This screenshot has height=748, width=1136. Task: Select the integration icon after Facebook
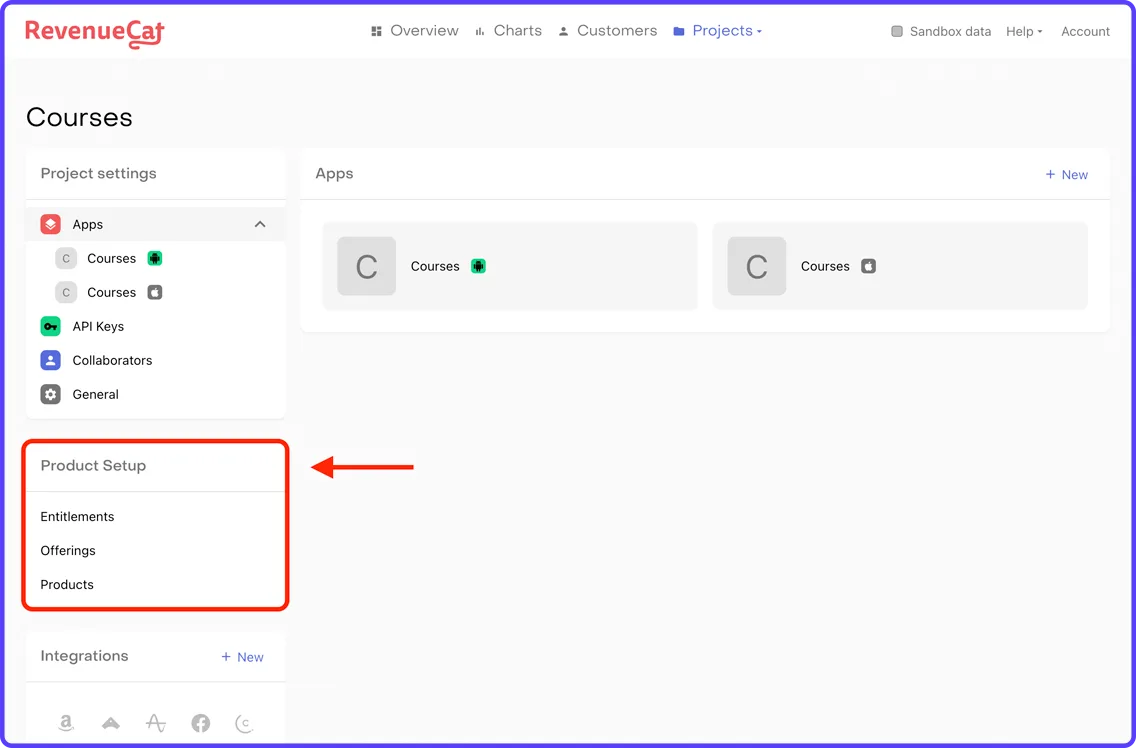pos(245,723)
